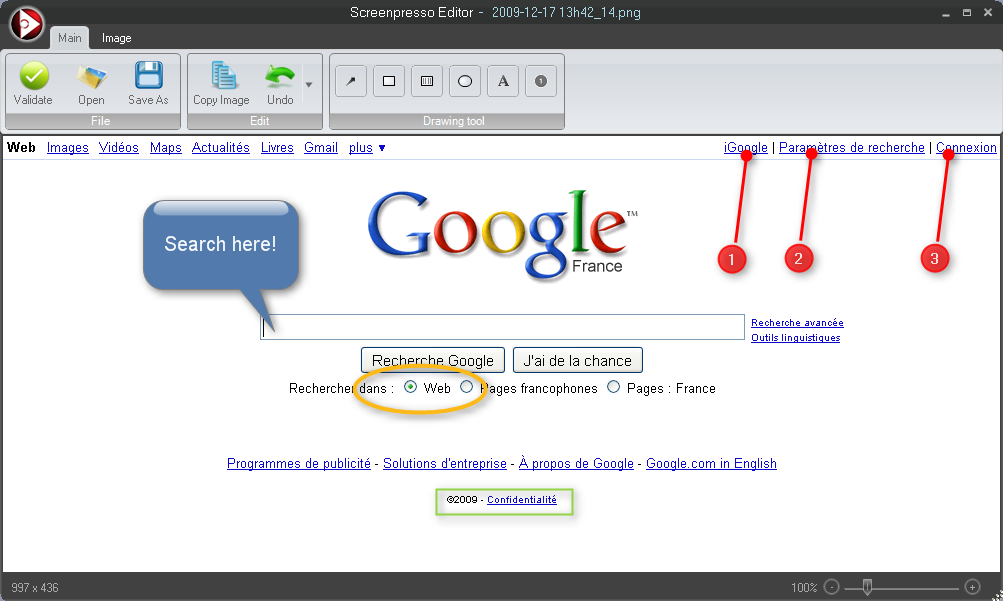Click the Vidéos link
This screenshot has width=1003, height=601.
(119, 148)
